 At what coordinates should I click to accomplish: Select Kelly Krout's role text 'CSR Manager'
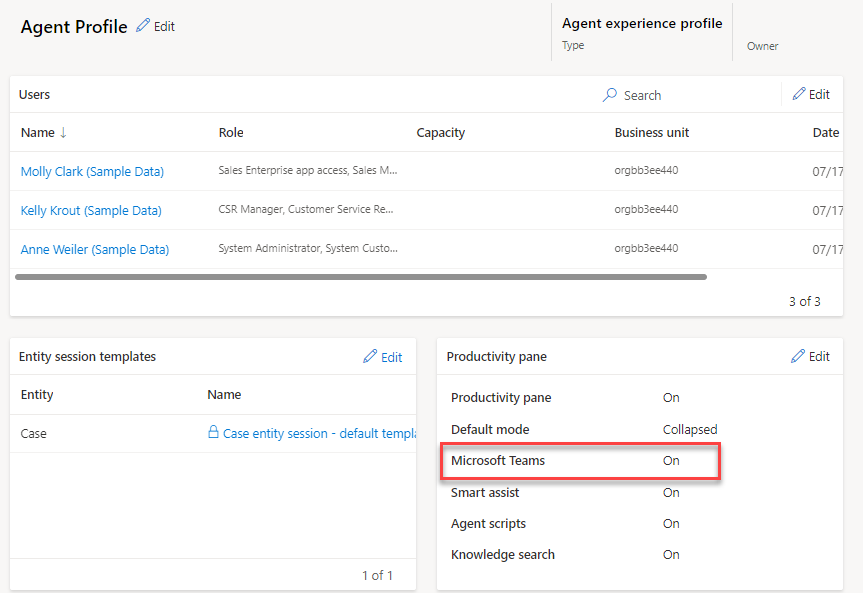point(250,209)
